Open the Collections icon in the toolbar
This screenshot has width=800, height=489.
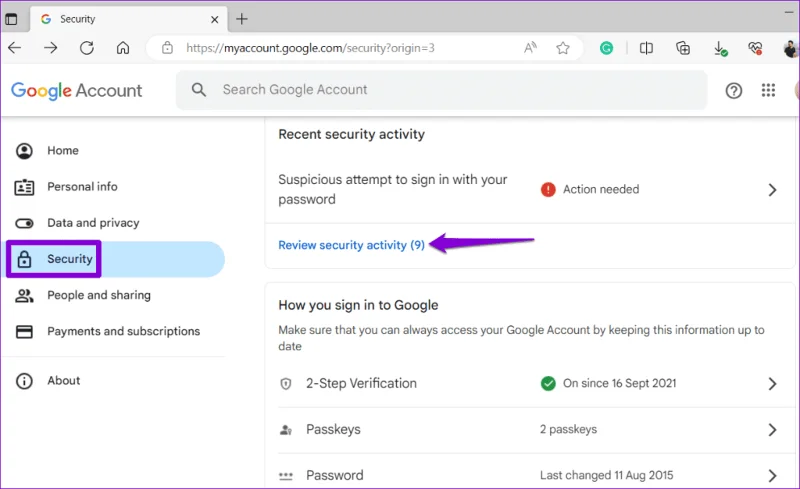pyautogui.click(x=683, y=48)
